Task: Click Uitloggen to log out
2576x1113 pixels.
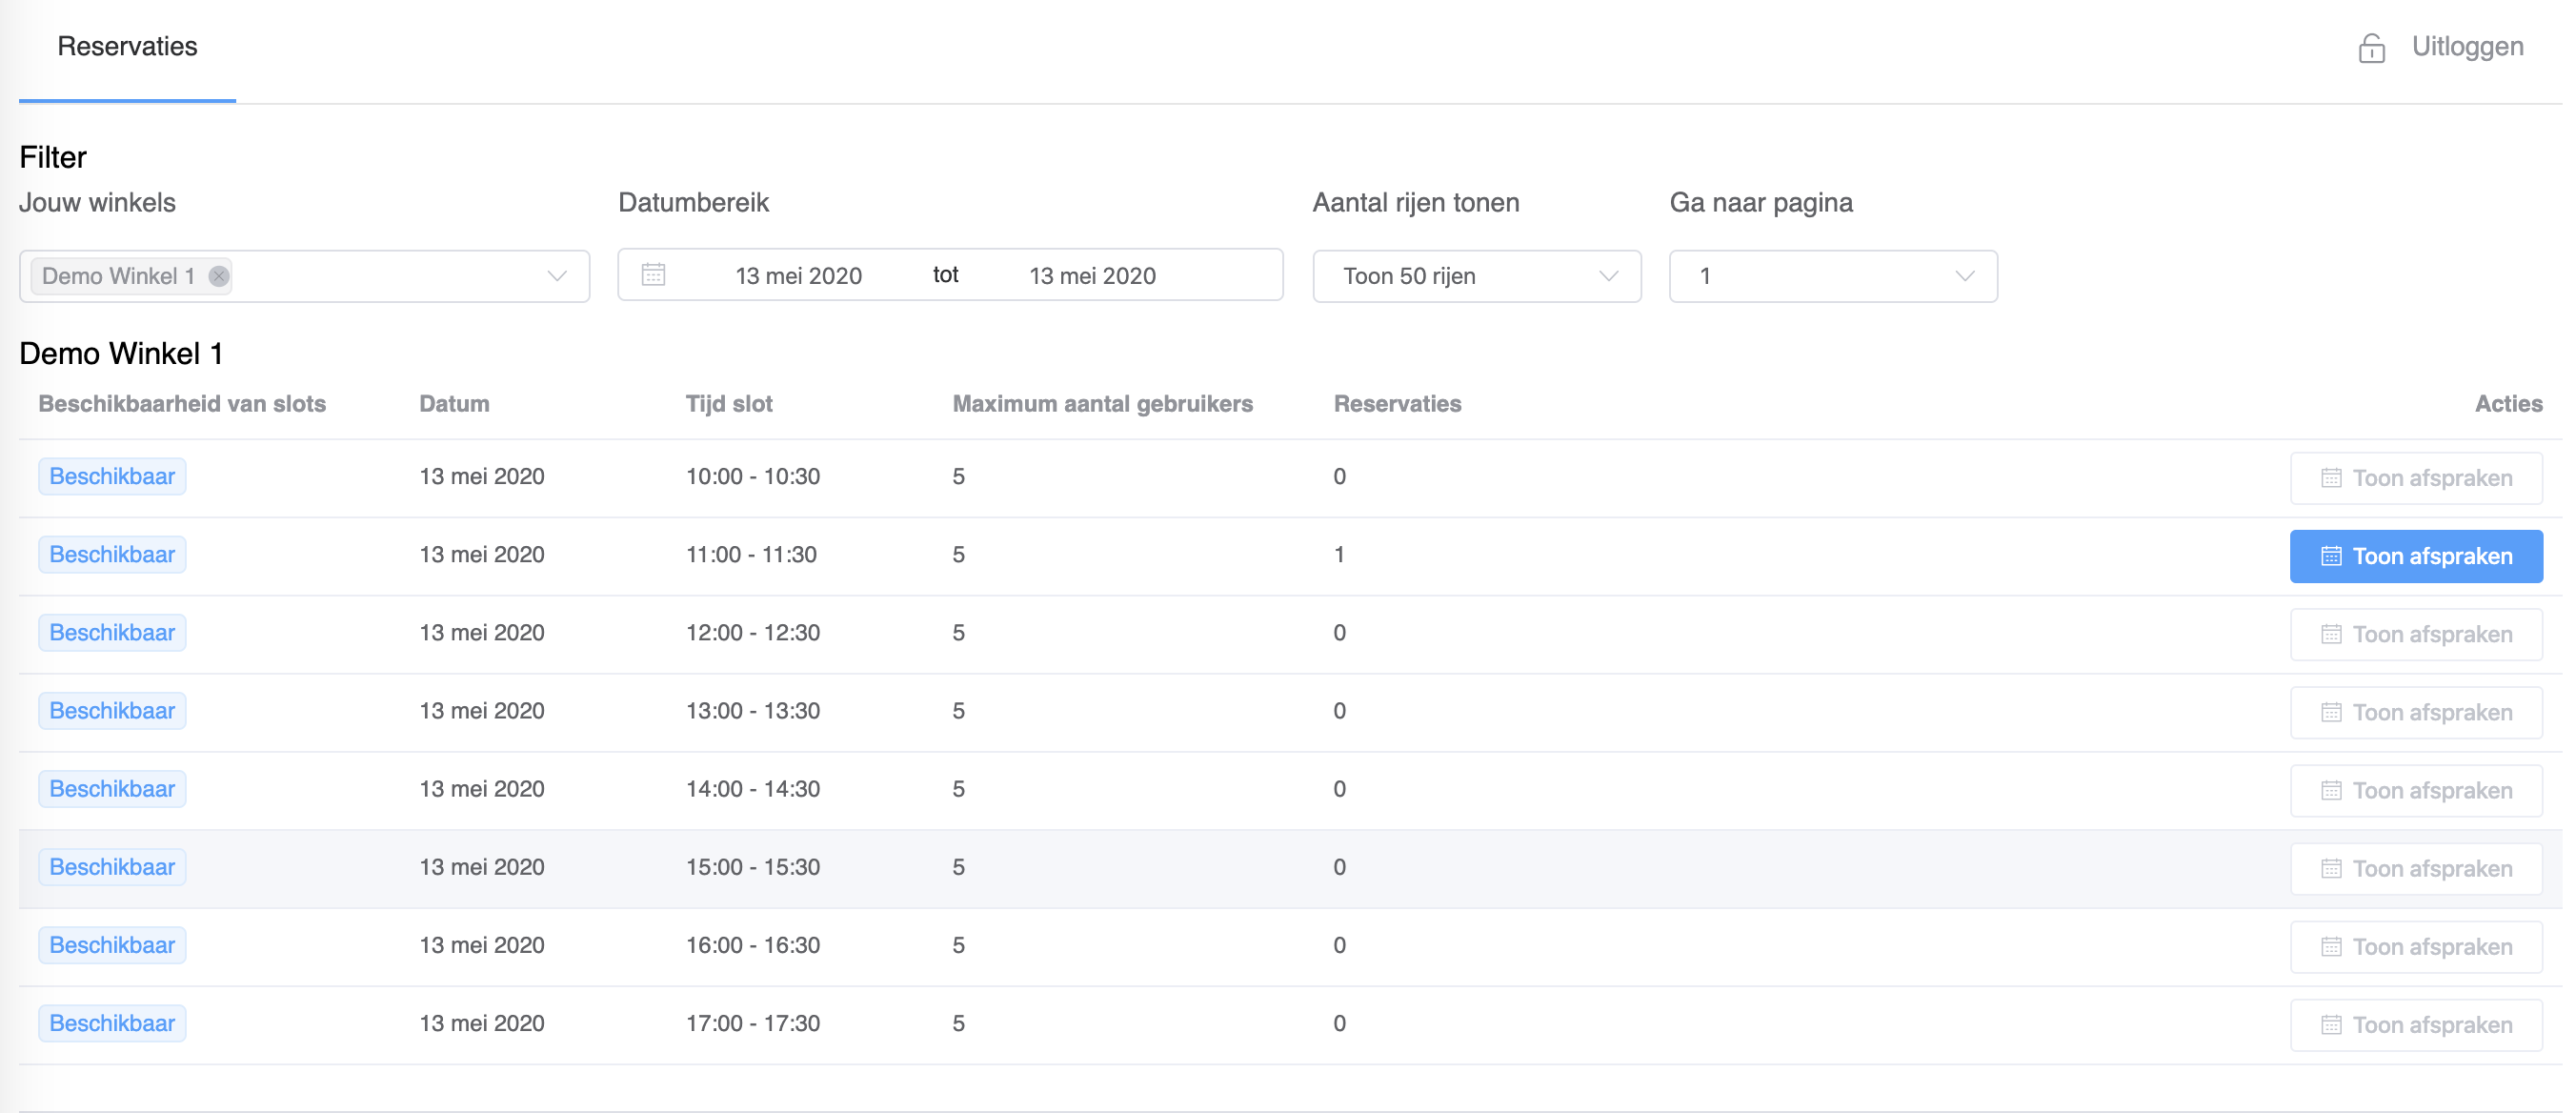Action: tap(2467, 47)
